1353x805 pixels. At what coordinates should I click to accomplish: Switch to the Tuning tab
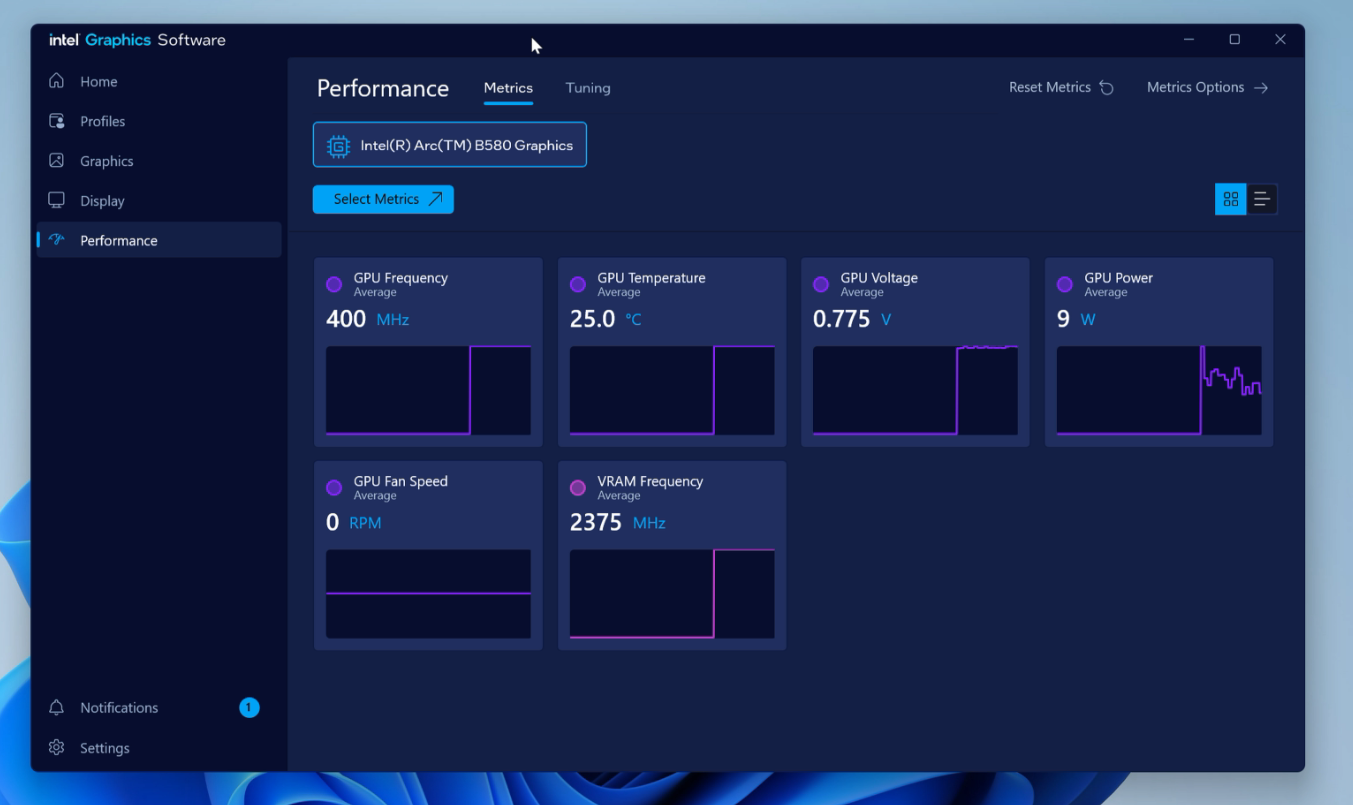(587, 88)
